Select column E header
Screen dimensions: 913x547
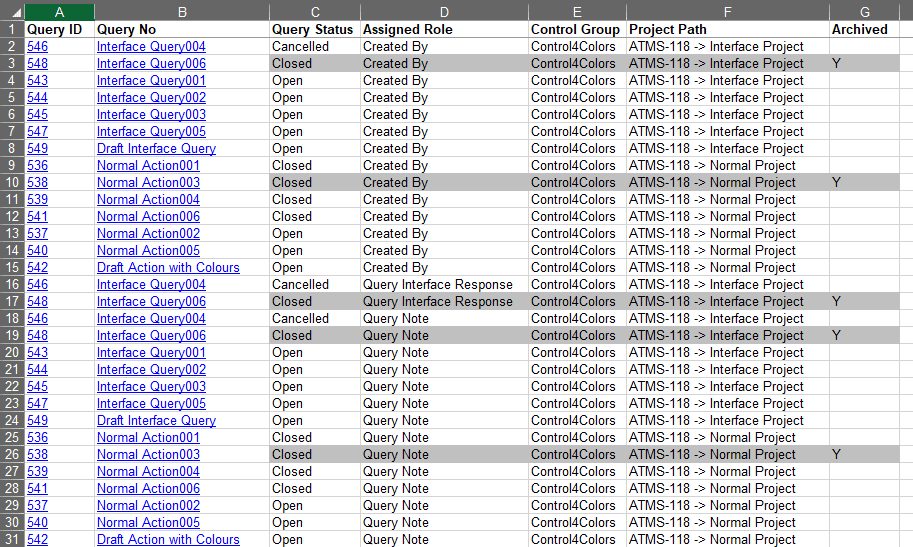[x=577, y=12]
